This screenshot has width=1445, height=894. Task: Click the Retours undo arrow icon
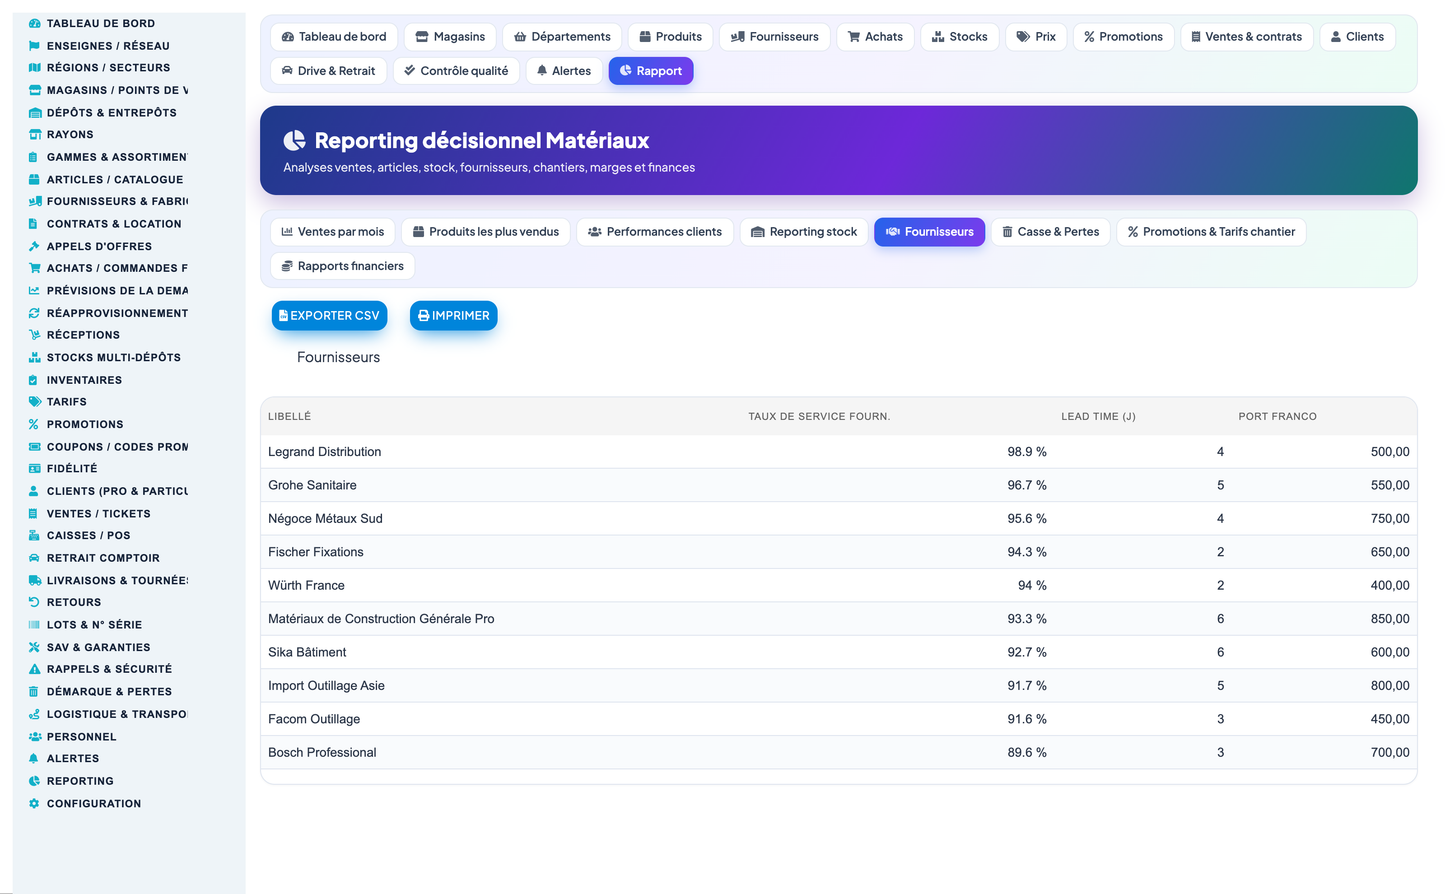coord(34,603)
